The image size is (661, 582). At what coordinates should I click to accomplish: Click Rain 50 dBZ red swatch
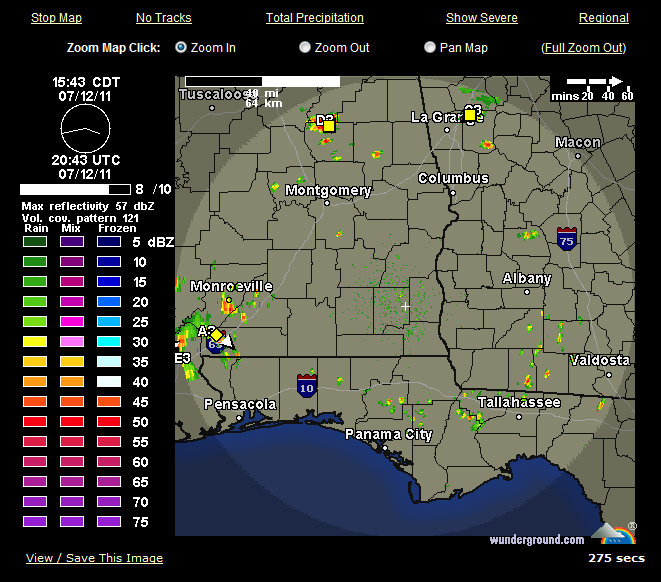coord(35,421)
